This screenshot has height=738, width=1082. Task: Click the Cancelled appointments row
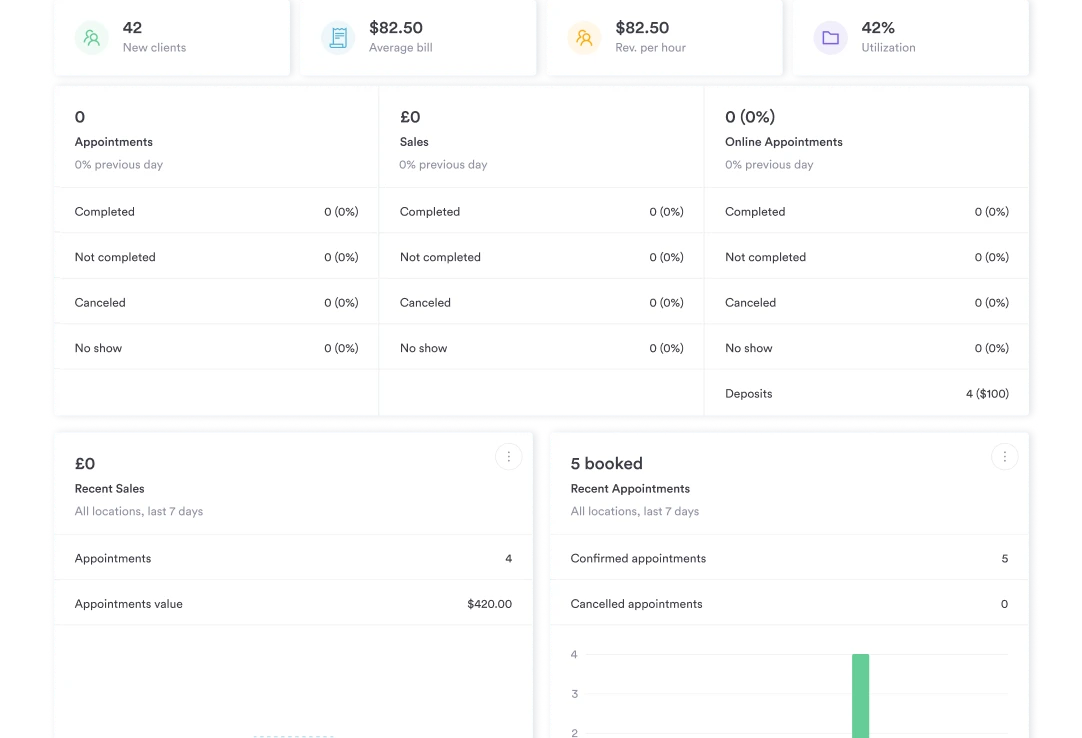pos(789,604)
